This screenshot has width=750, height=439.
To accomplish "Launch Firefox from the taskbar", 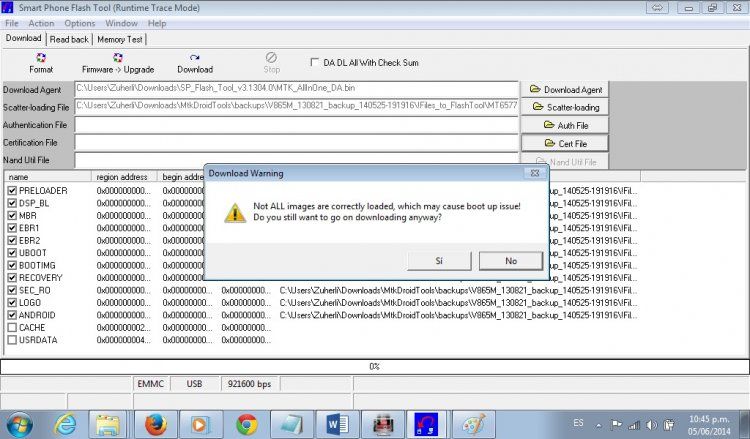I will 155,424.
